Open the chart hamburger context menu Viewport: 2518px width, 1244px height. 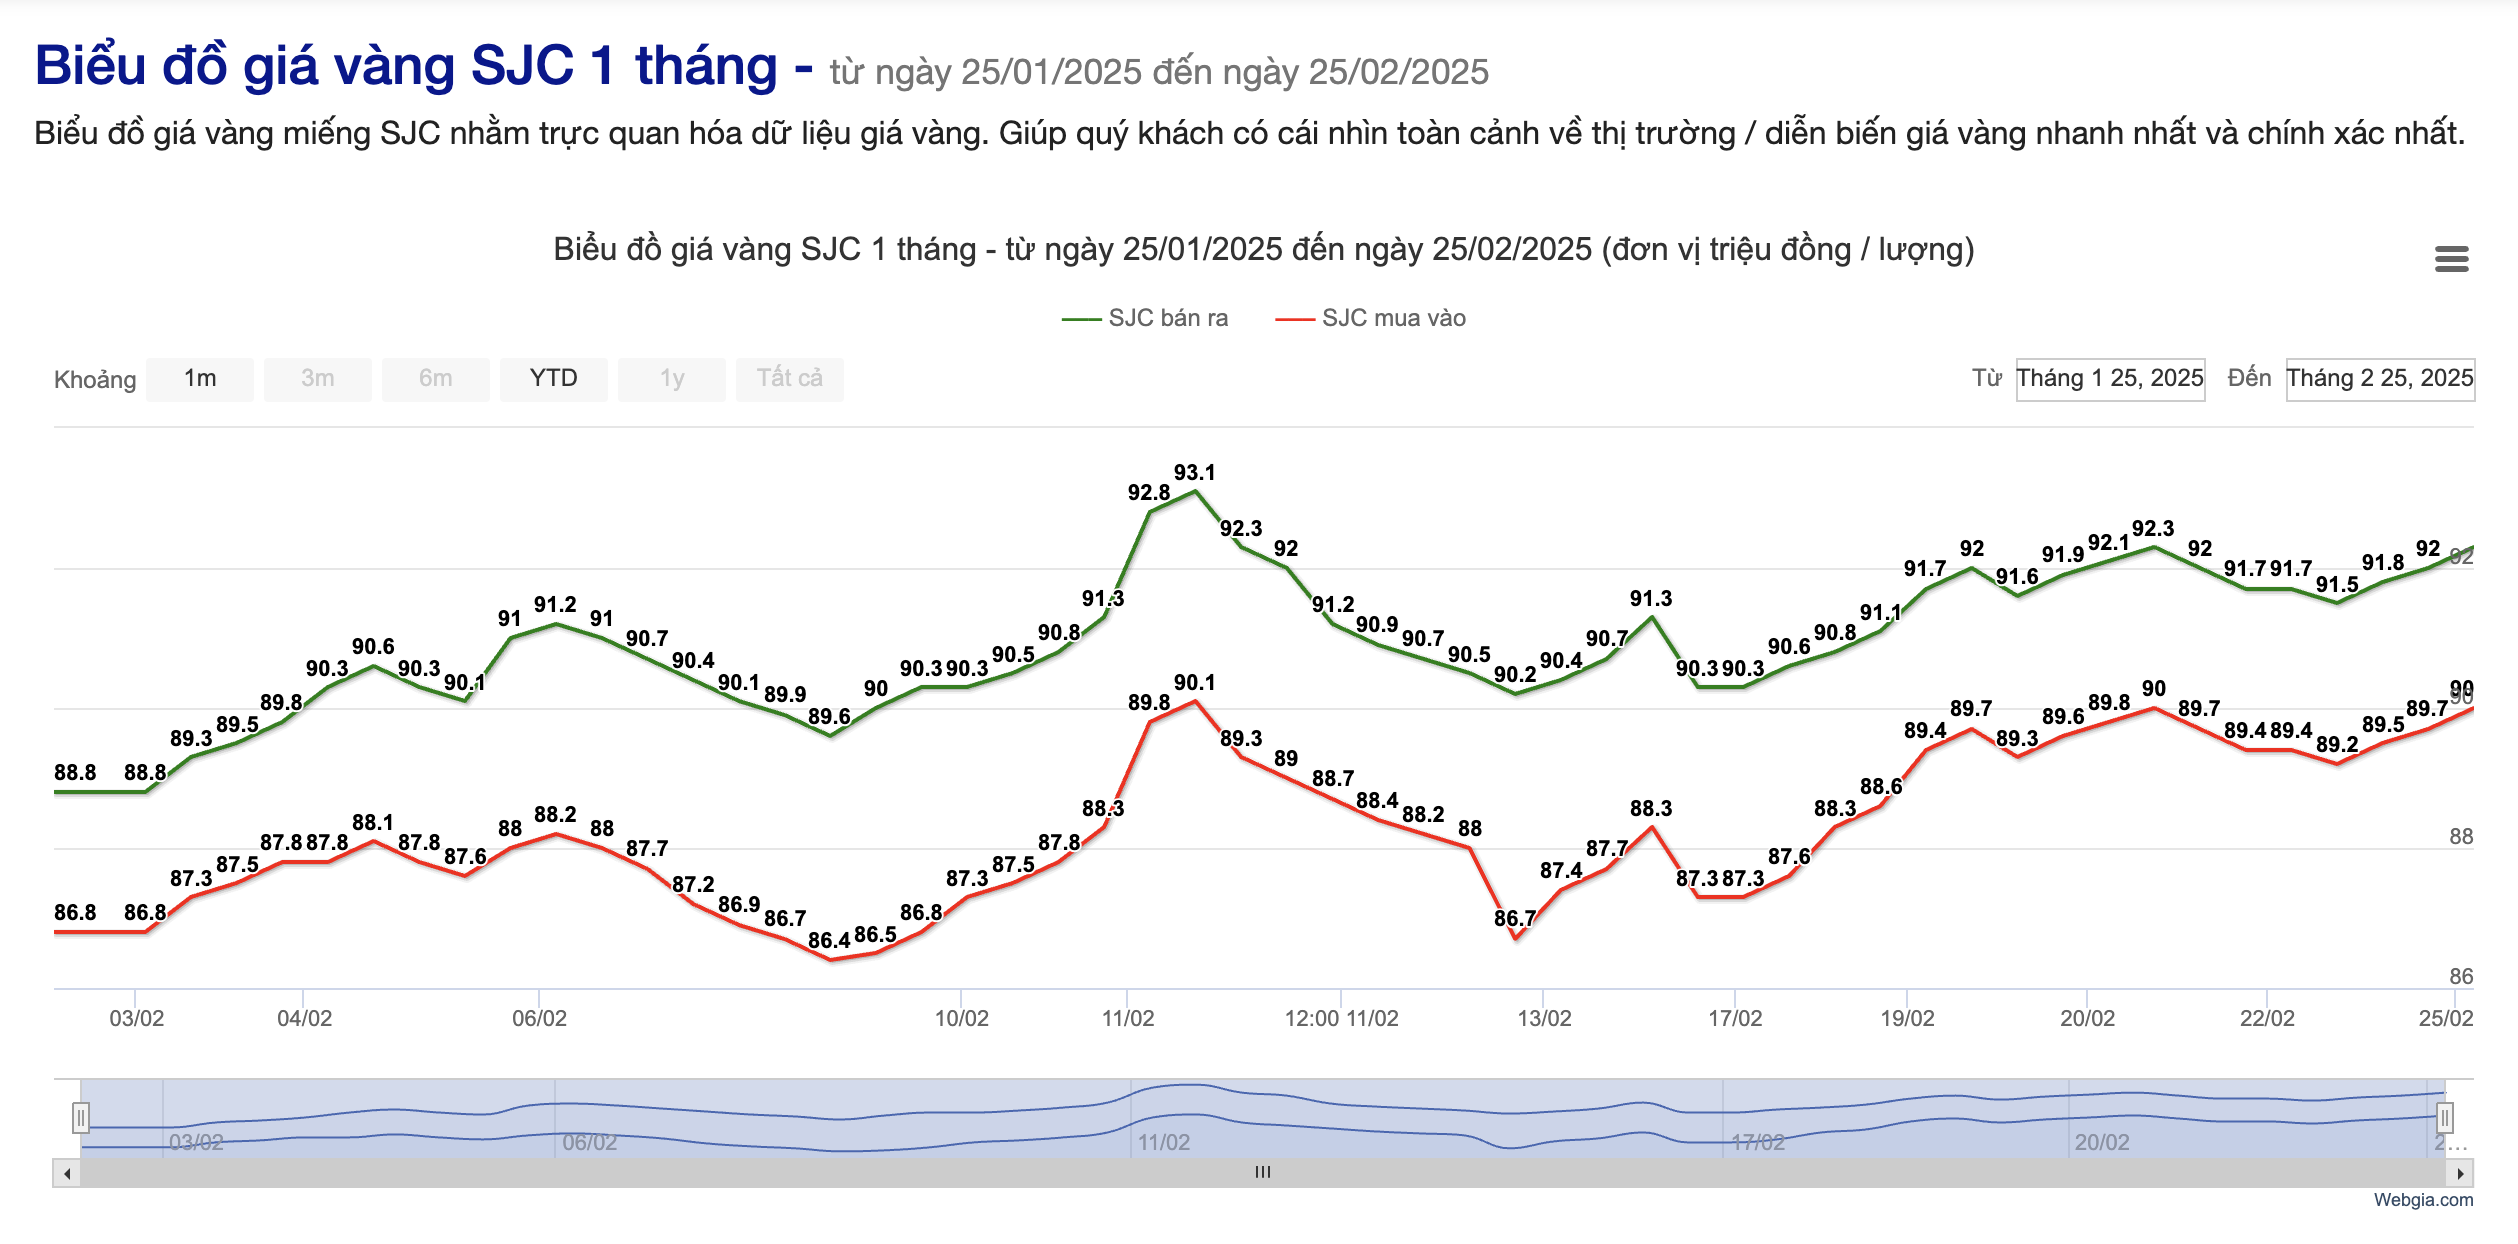(2451, 259)
